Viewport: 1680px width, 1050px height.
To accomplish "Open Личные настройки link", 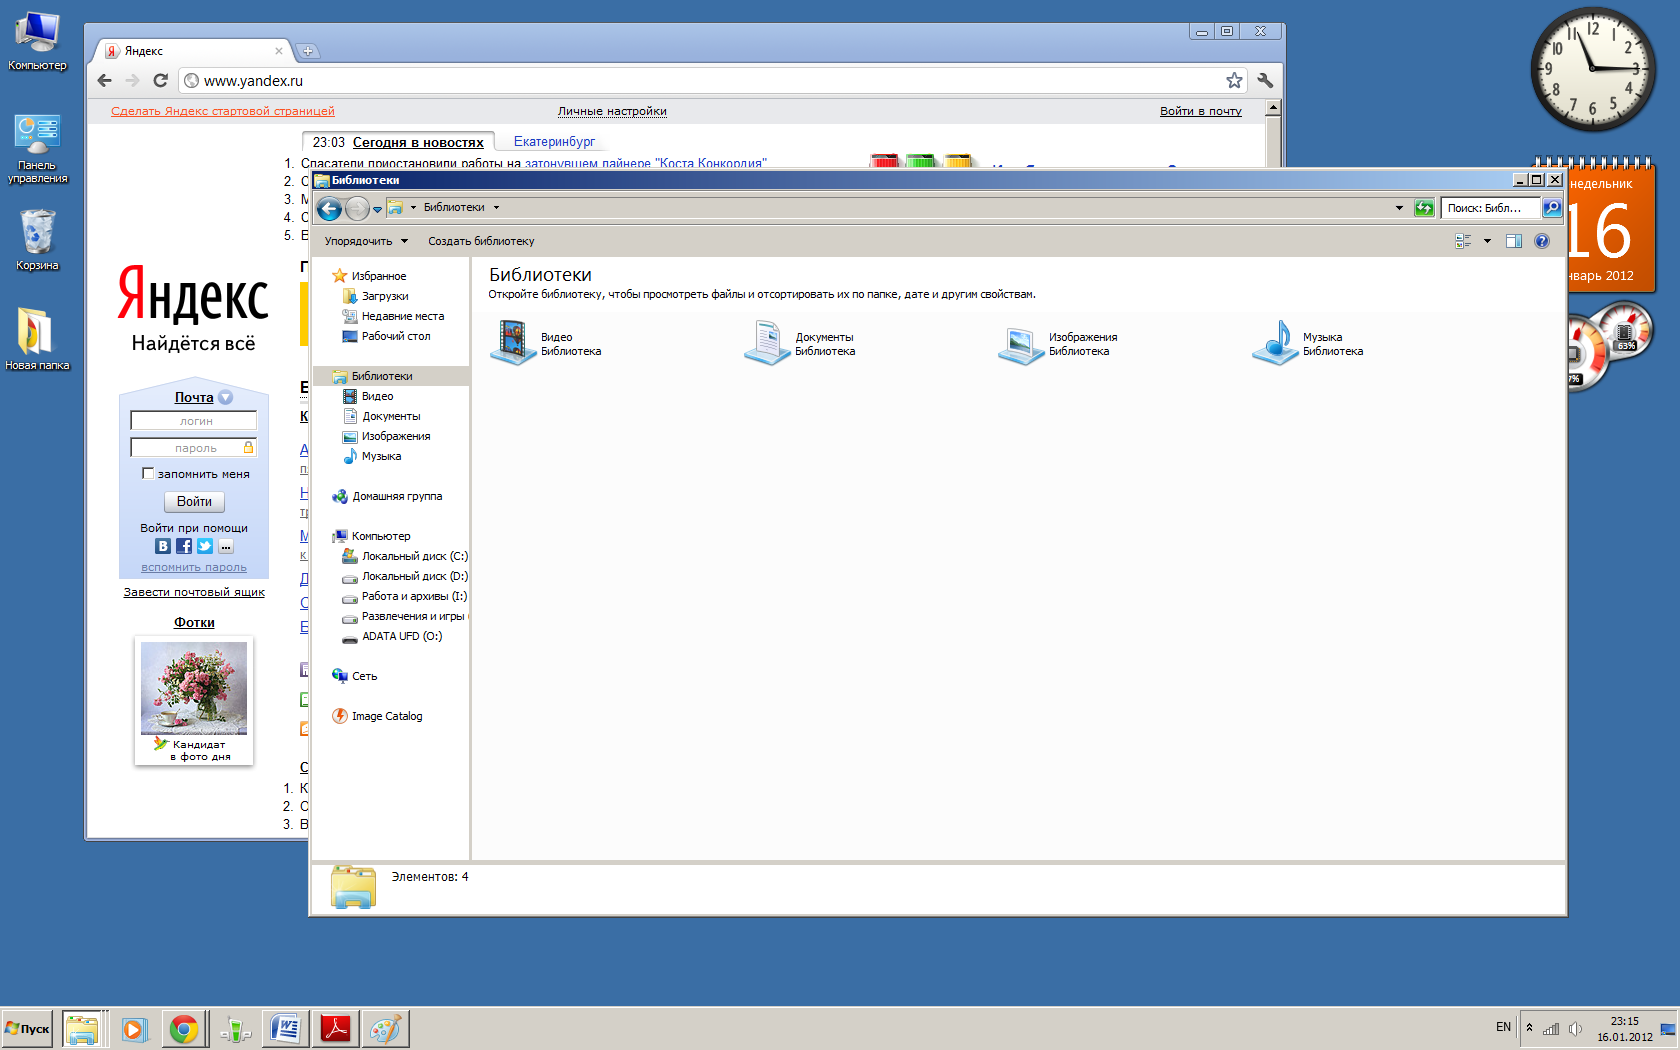I will (612, 111).
